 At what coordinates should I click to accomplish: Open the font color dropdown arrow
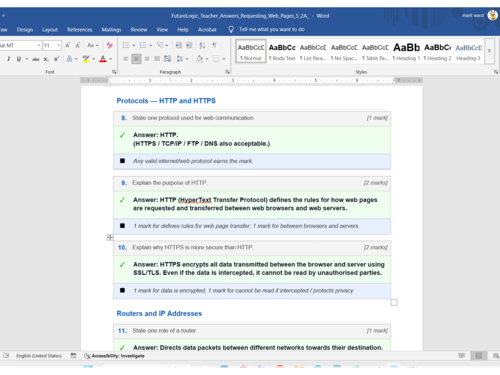[111, 59]
